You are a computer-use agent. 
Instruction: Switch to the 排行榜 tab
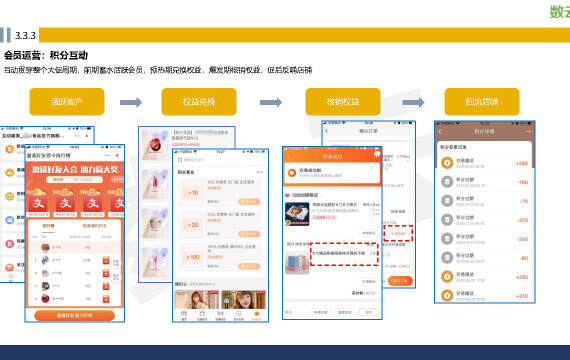48,226
